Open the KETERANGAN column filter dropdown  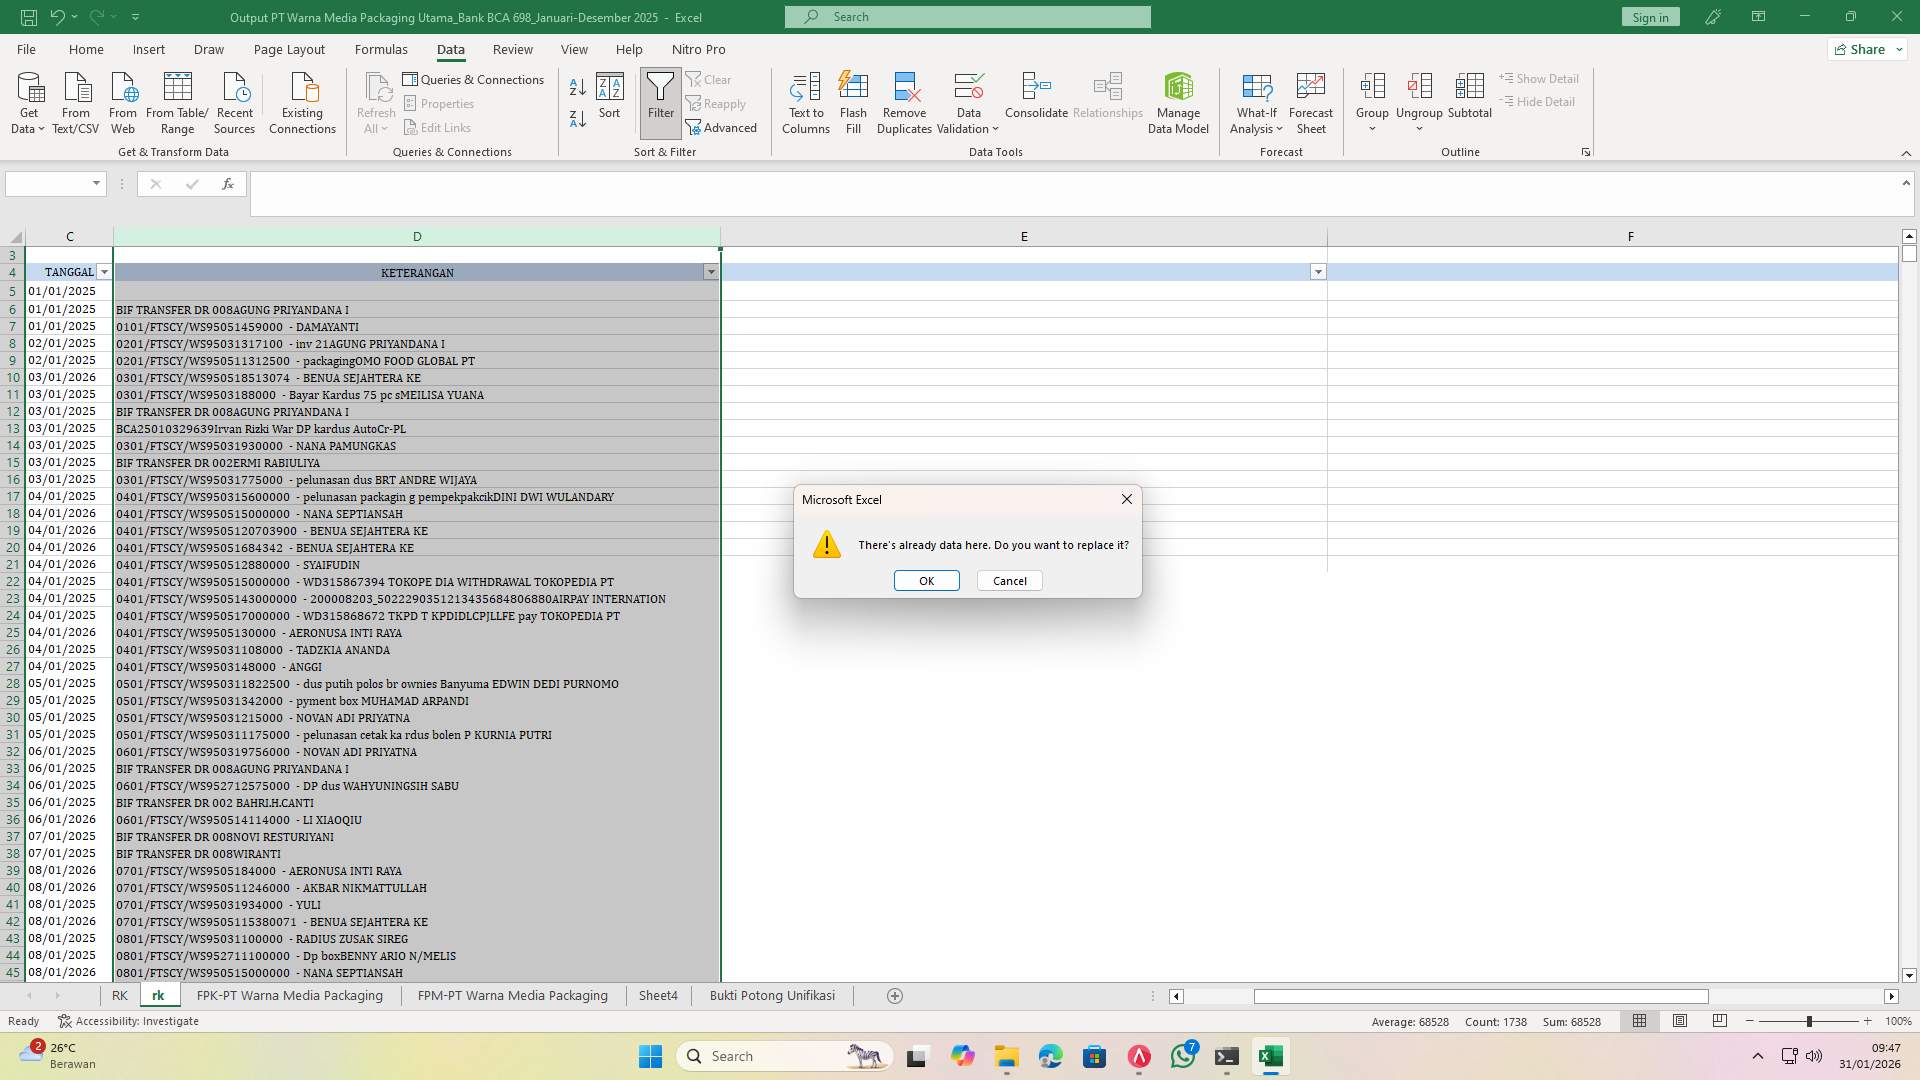(x=711, y=271)
